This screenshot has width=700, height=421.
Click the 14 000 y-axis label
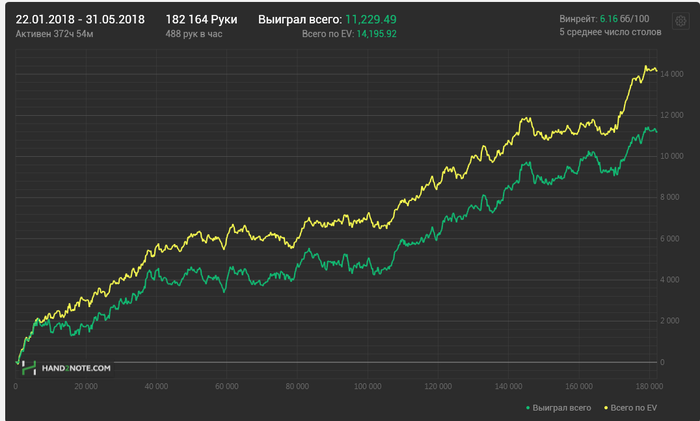pyautogui.click(x=671, y=74)
